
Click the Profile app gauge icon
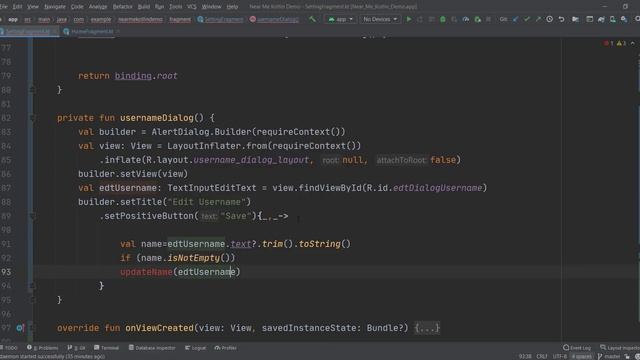pyautogui.click(x=466, y=19)
